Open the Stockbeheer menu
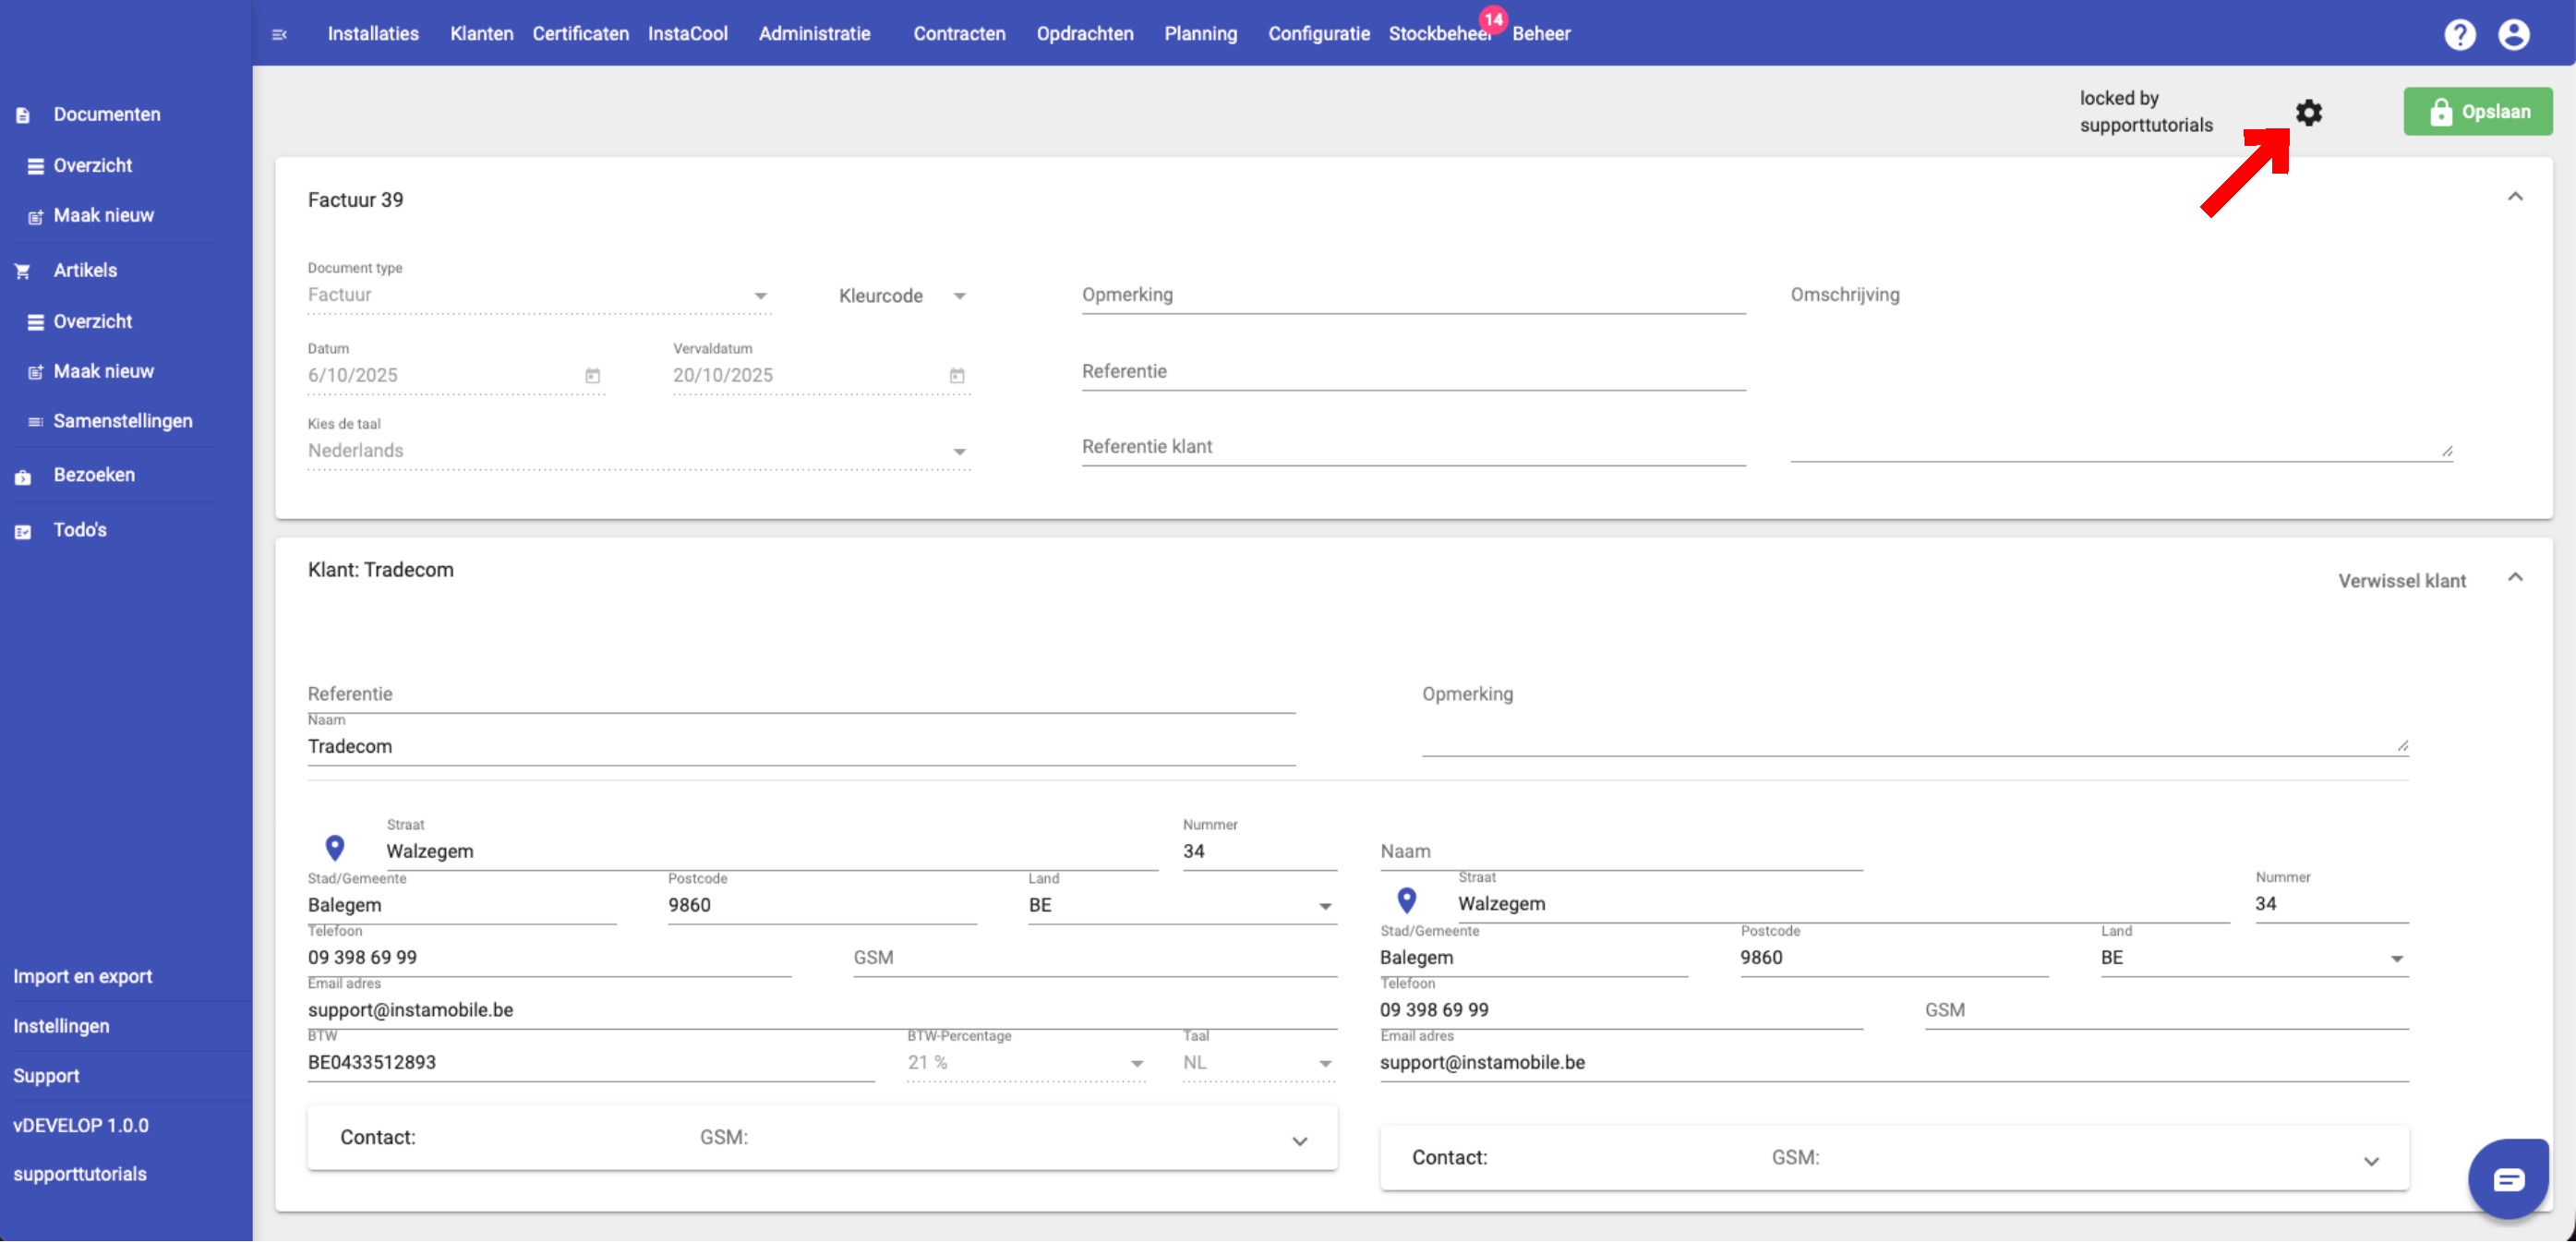 1438,34
